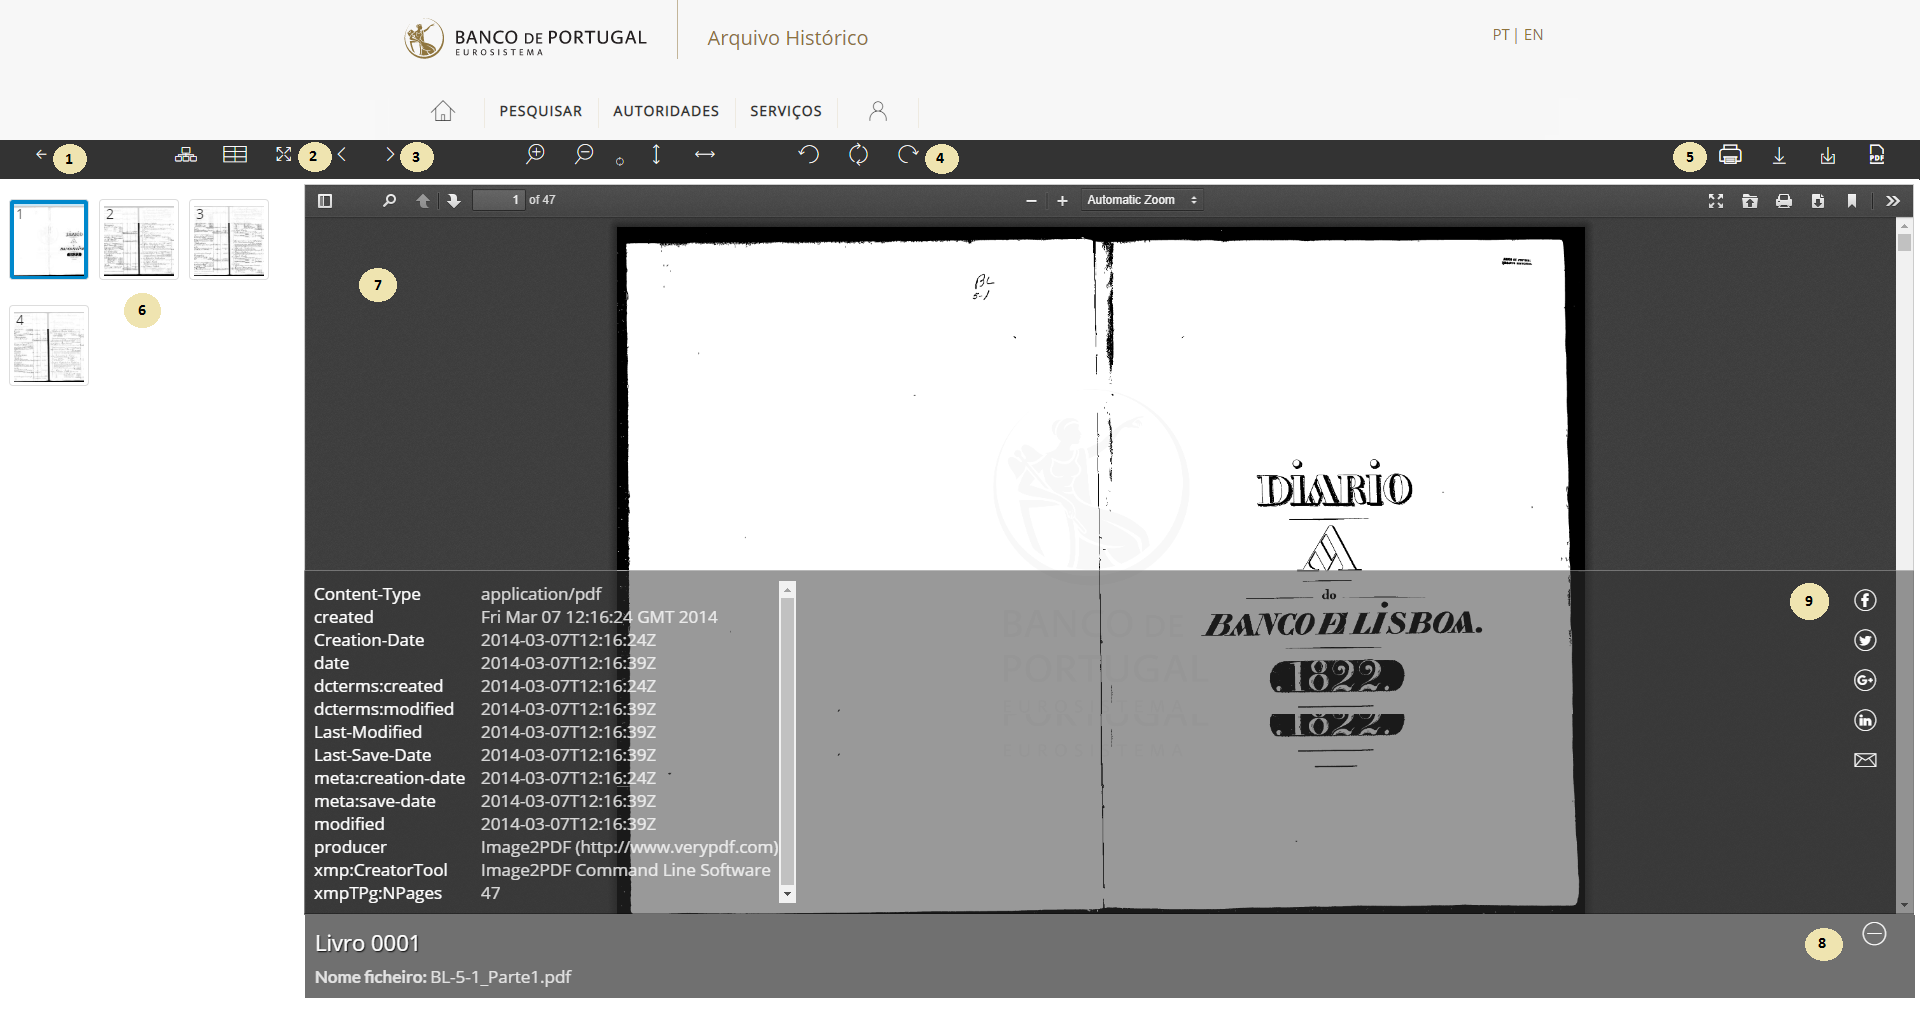The width and height of the screenshot is (1920, 1011).
Task: Go to previous page in PDF viewer
Action: coord(423,201)
